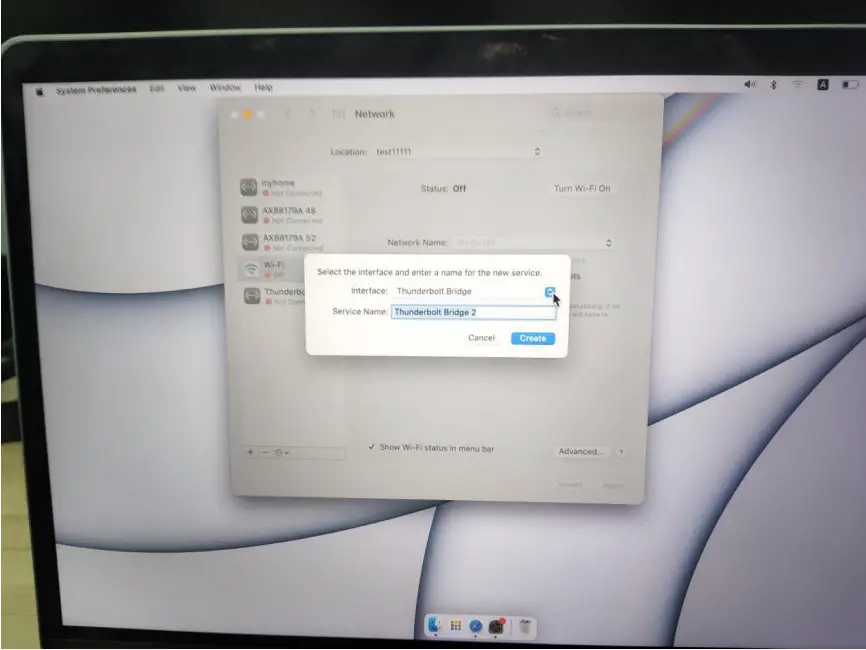The height and width of the screenshot is (650, 866).
Task: Click Cancel in the new service dialog
Action: [x=481, y=338]
